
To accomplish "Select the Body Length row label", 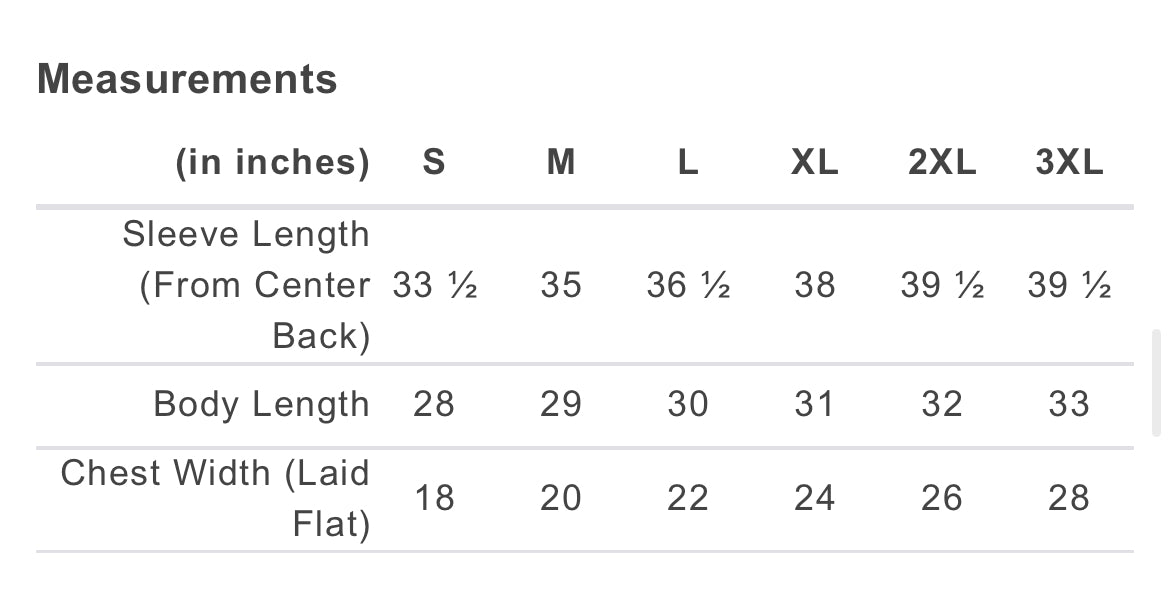I will 261,404.
